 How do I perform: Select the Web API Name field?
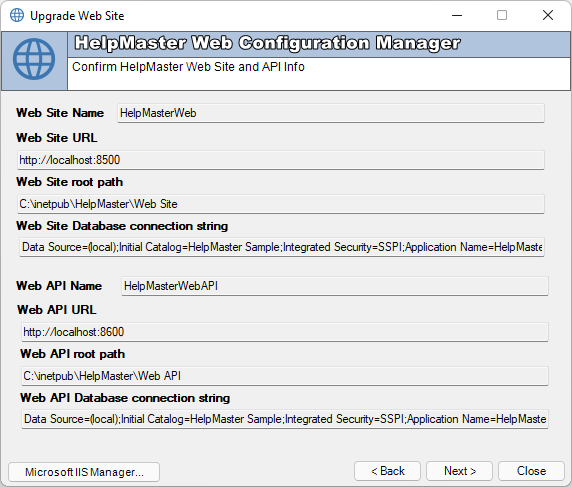(335, 286)
